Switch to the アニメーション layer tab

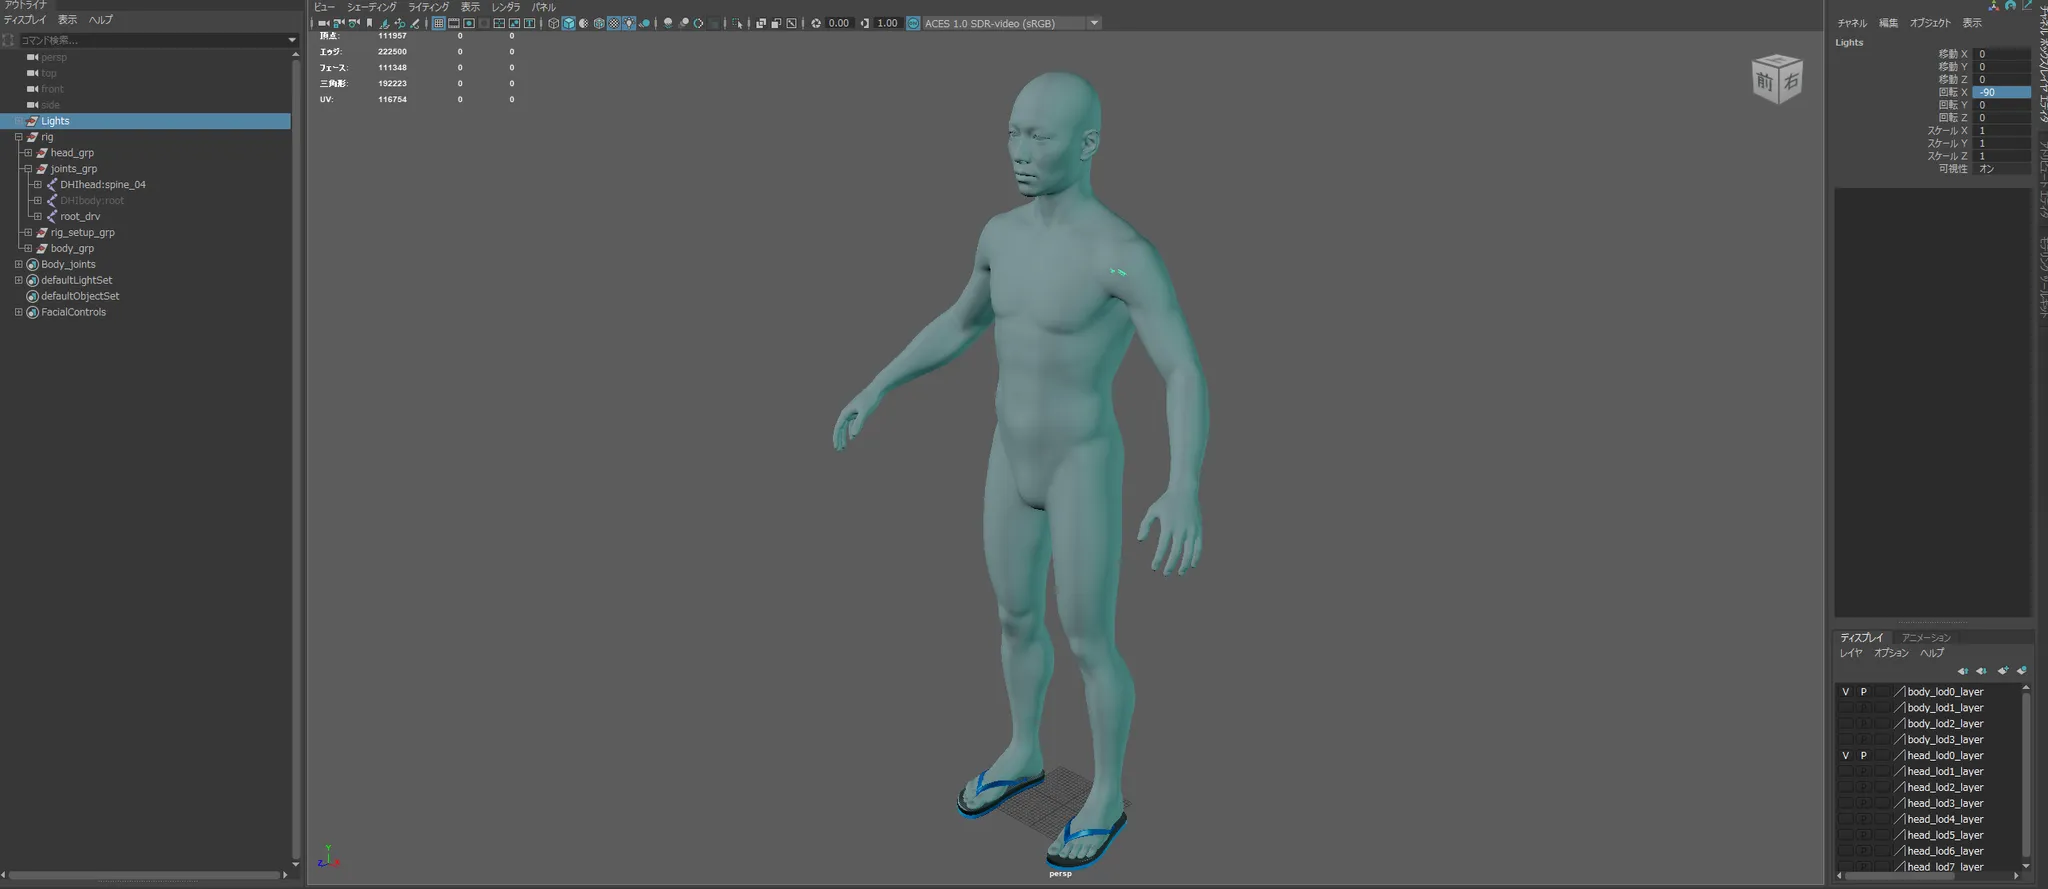point(1925,638)
